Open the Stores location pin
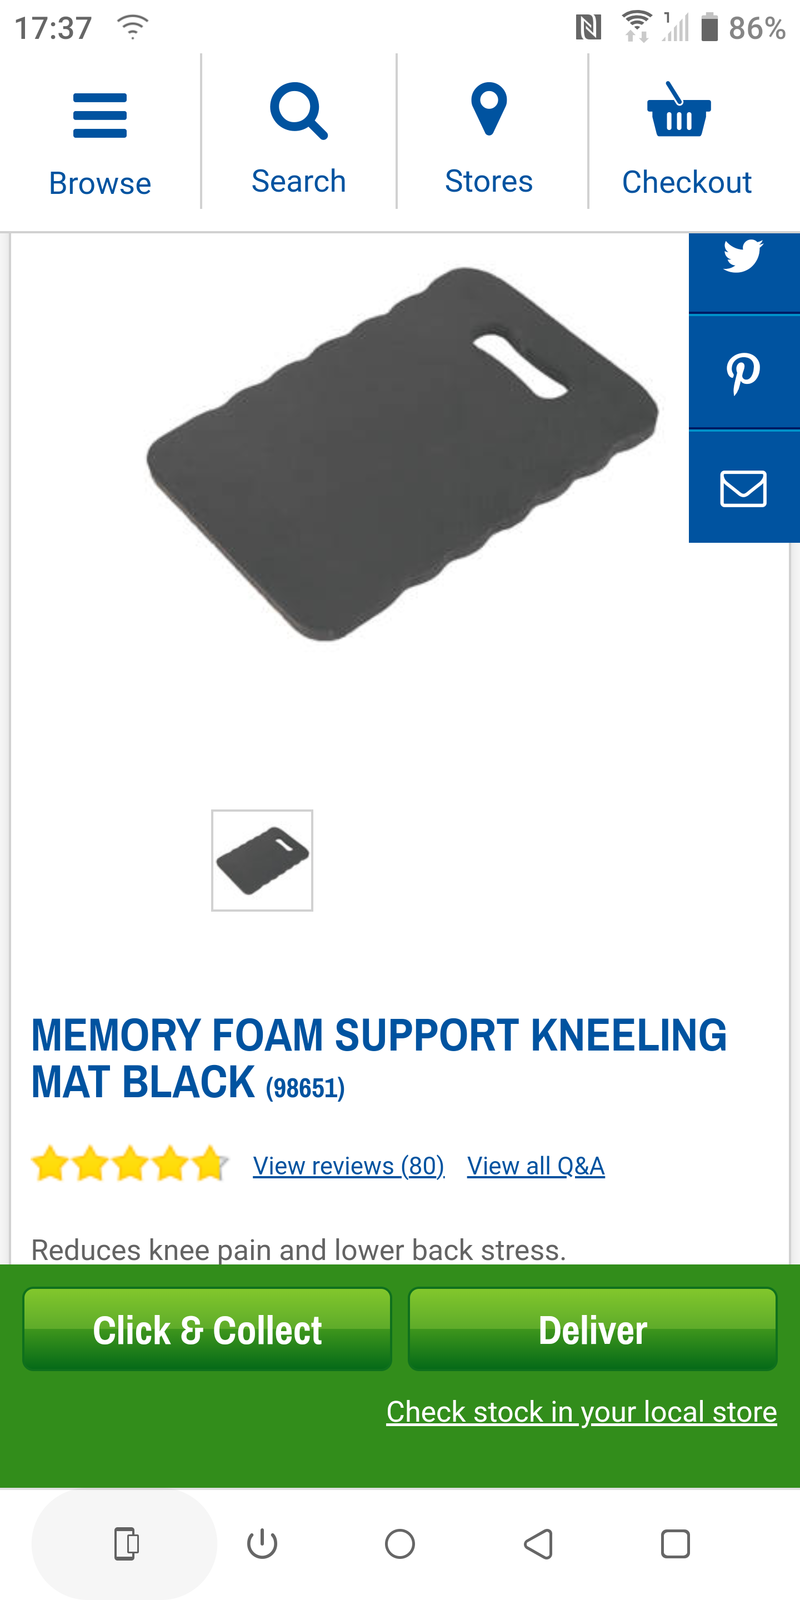This screenshot has width=800, height=1600. click(489, 109)
